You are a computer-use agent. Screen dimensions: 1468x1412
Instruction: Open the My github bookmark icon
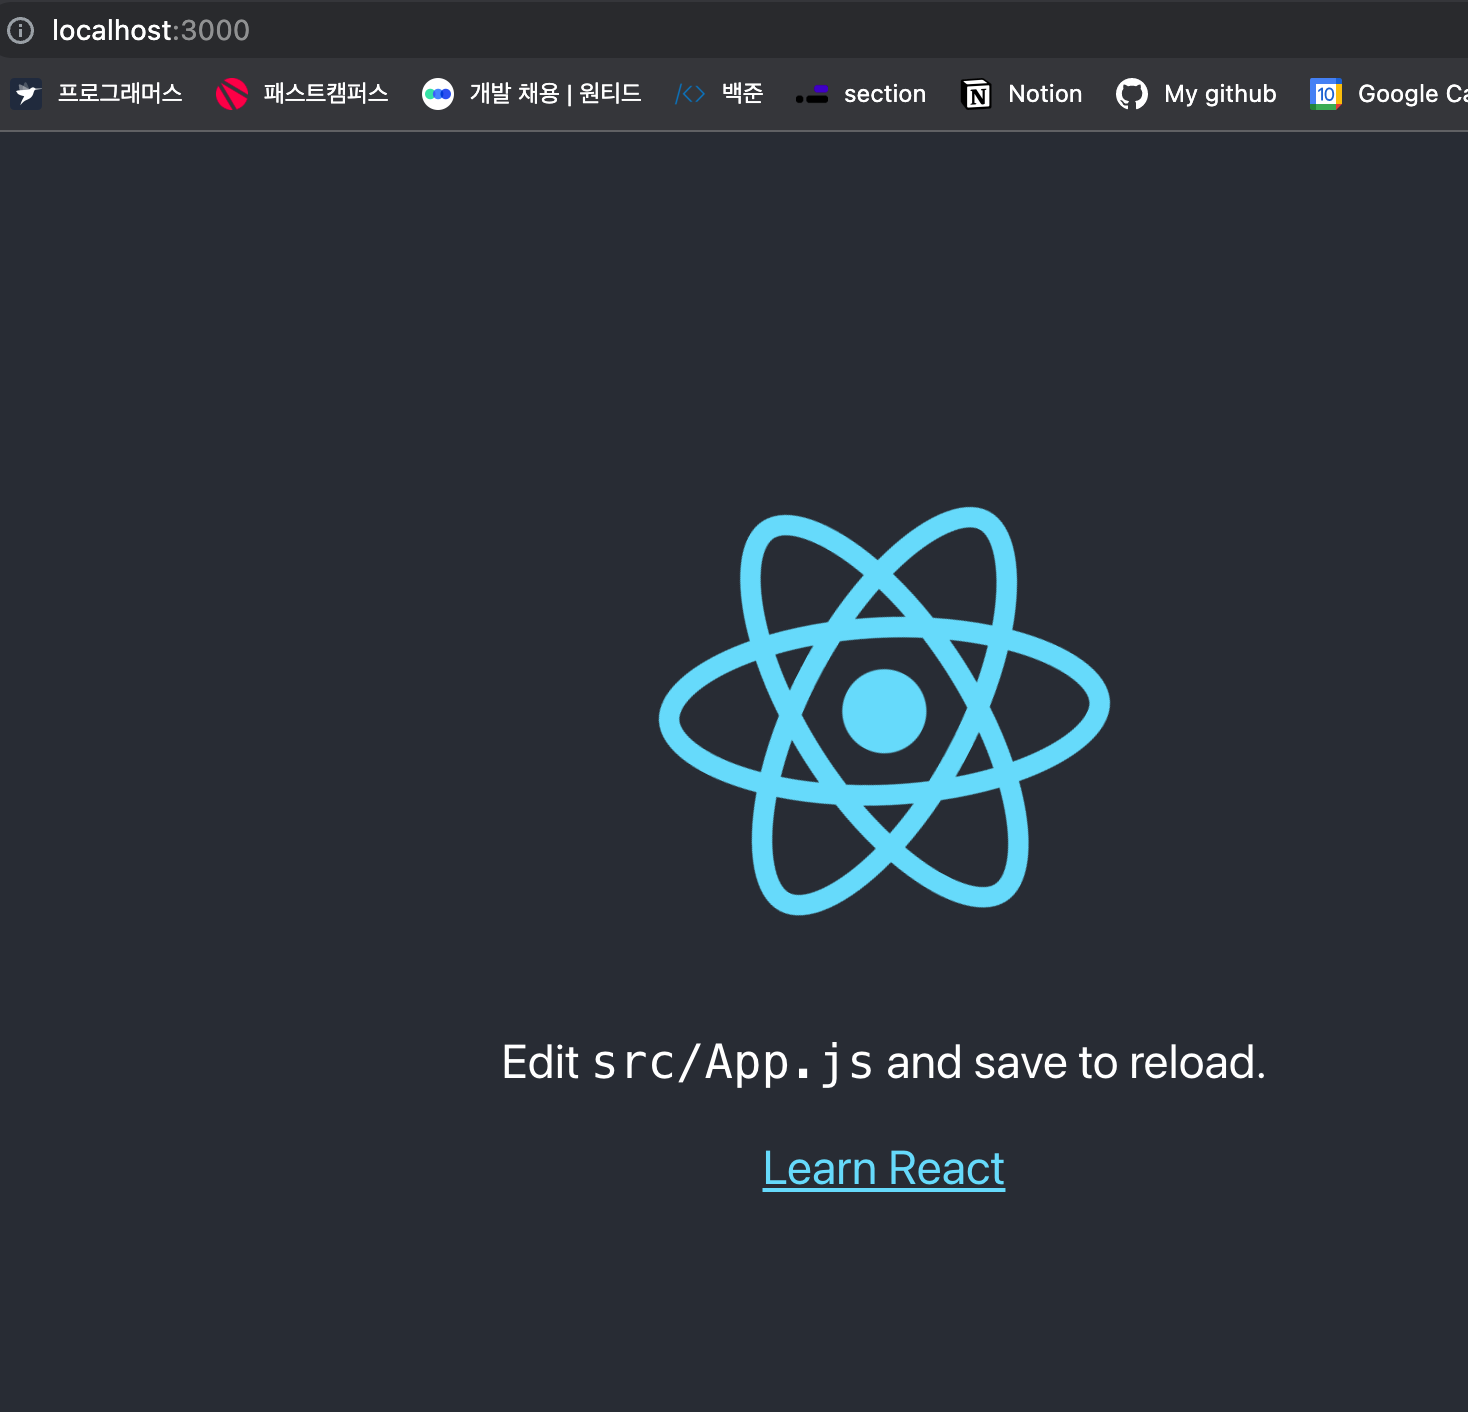click(1132, 94)
